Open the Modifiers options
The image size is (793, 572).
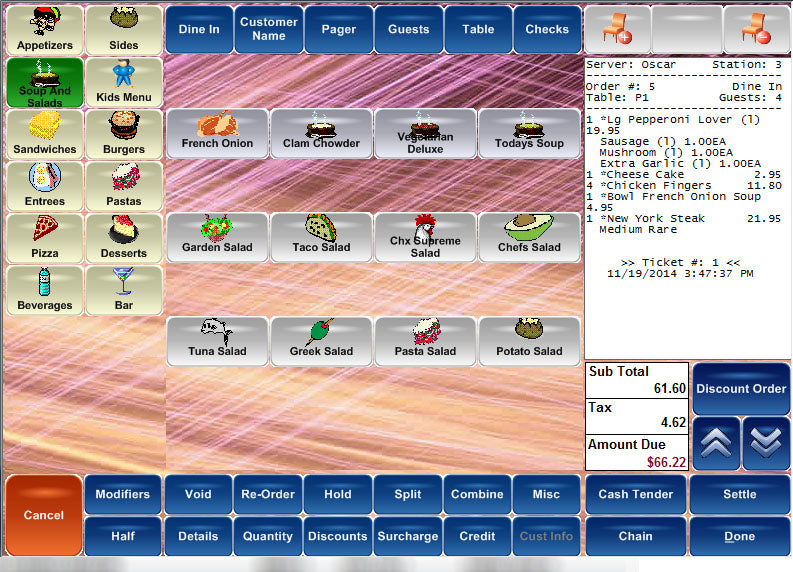tap(123, 494)
